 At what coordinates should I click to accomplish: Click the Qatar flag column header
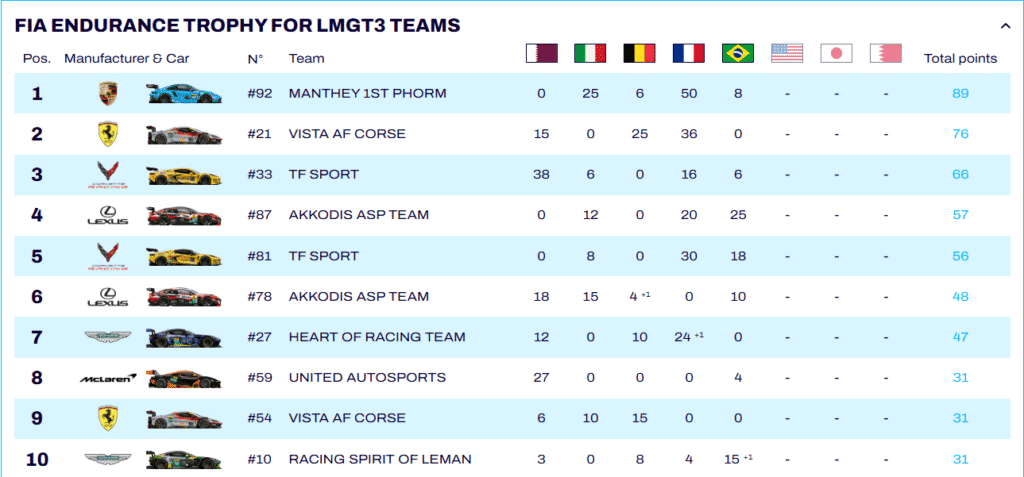click(542, 54)
